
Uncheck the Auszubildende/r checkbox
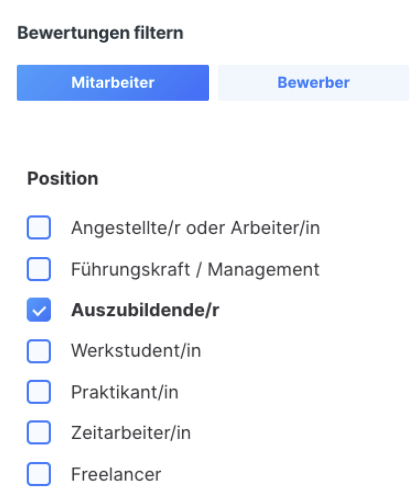39,310
